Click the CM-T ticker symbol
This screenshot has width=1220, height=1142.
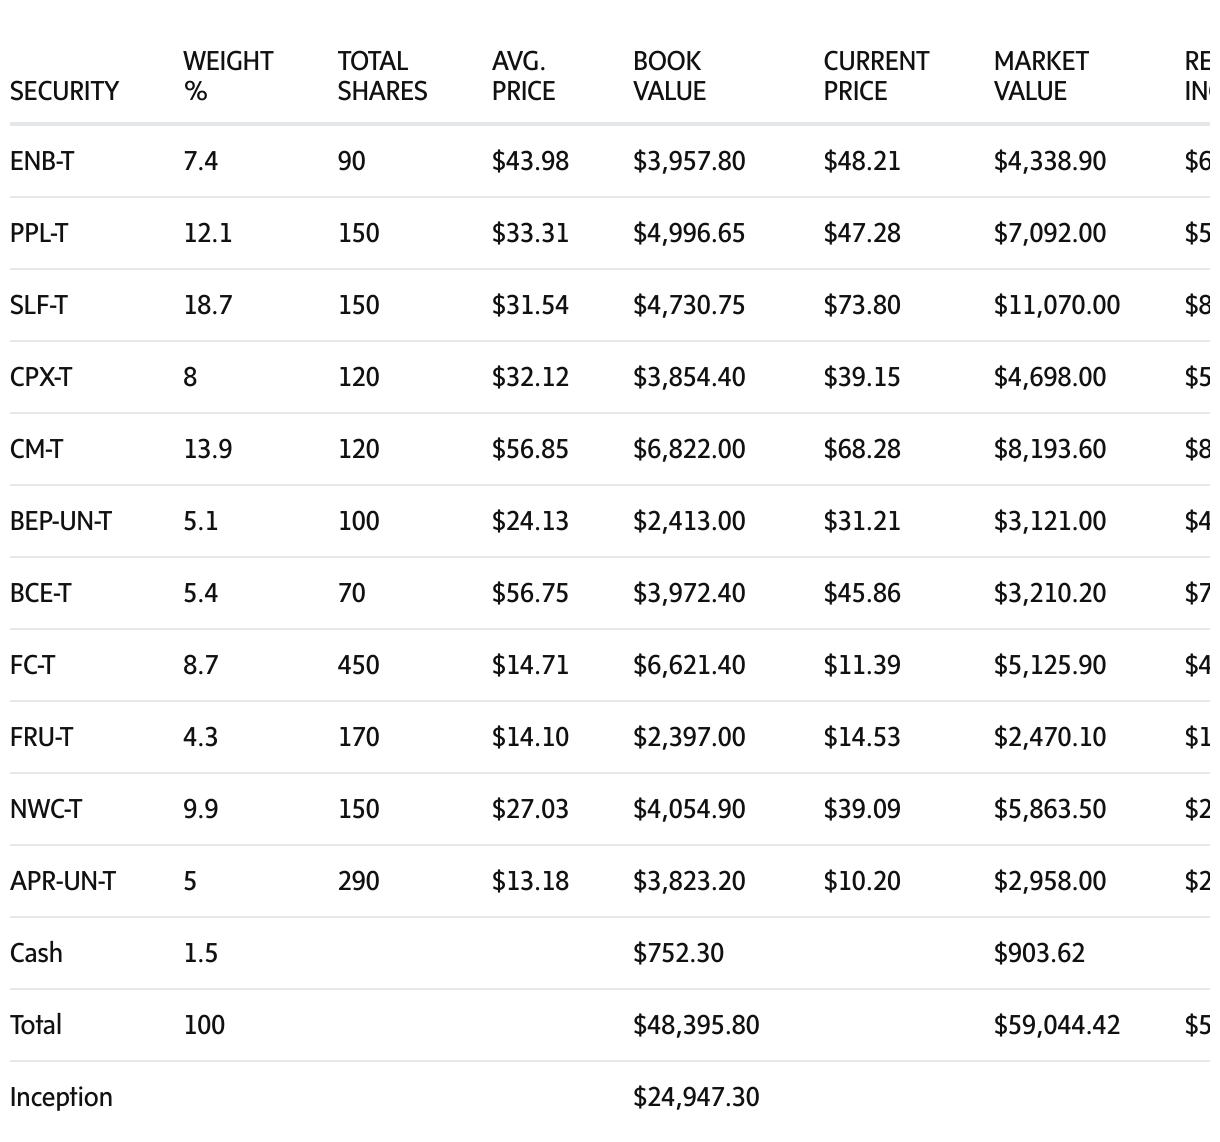click(36, 449)
